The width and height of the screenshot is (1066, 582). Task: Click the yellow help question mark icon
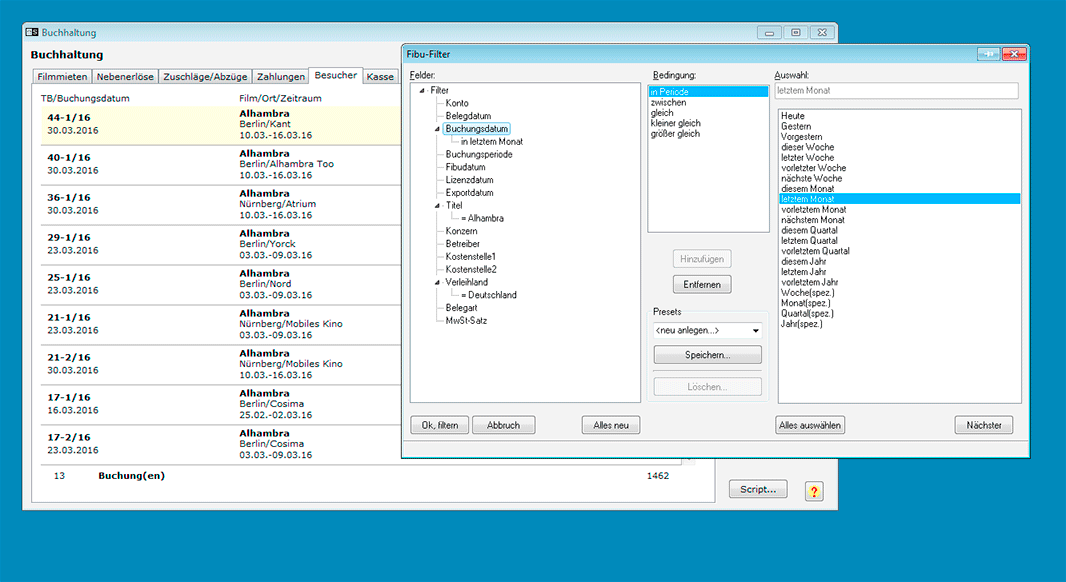[814, 491]
